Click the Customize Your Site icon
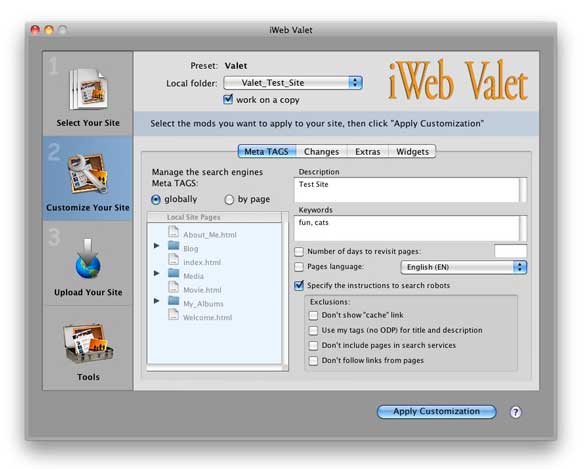 coord(88,173)
